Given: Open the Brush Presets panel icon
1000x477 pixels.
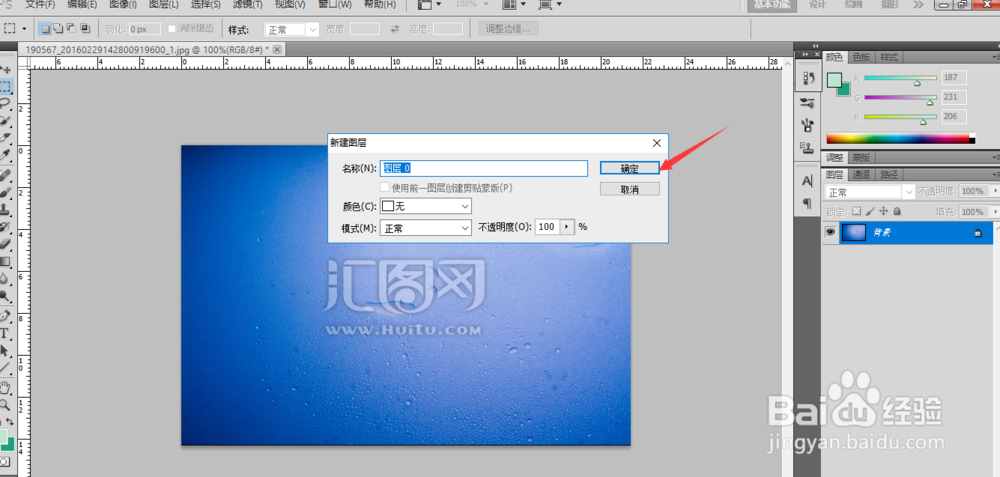Looking at the screenshot, I should click(807, 103).
